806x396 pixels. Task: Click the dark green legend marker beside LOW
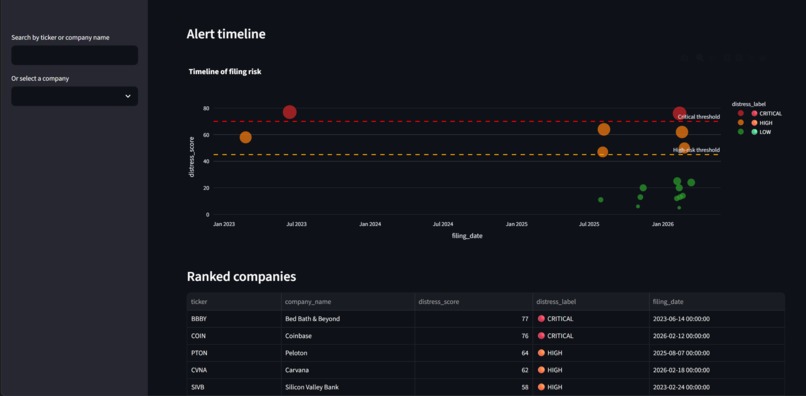point(741,132)
